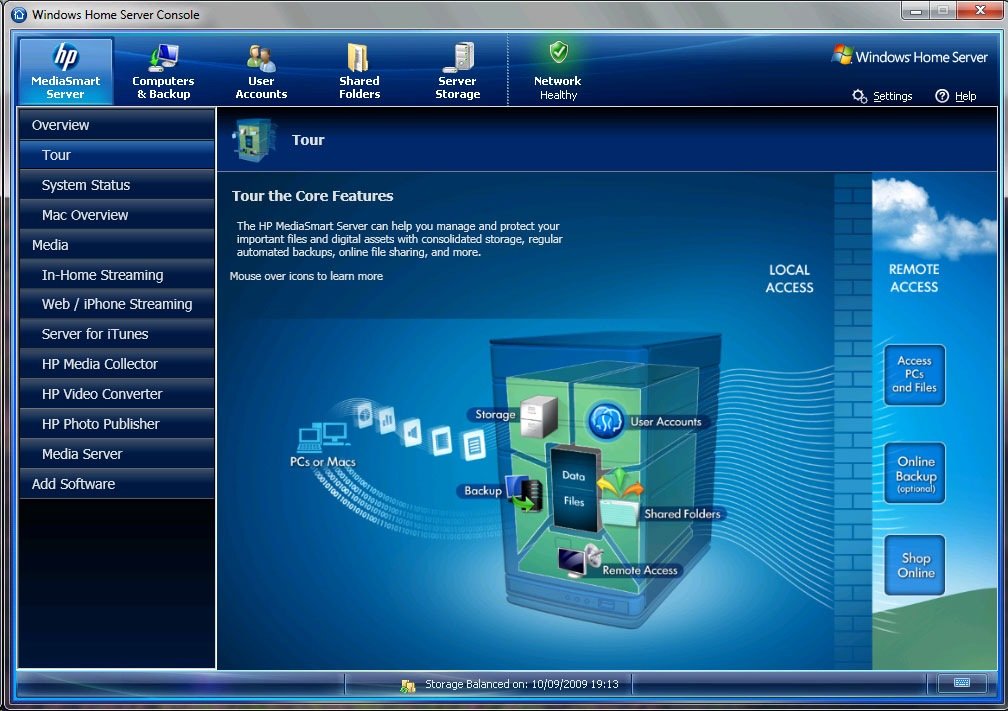Screen dimensions: 1008x711
Task: Minimize the Windows Home Server Console window
Action: point(915,11)
